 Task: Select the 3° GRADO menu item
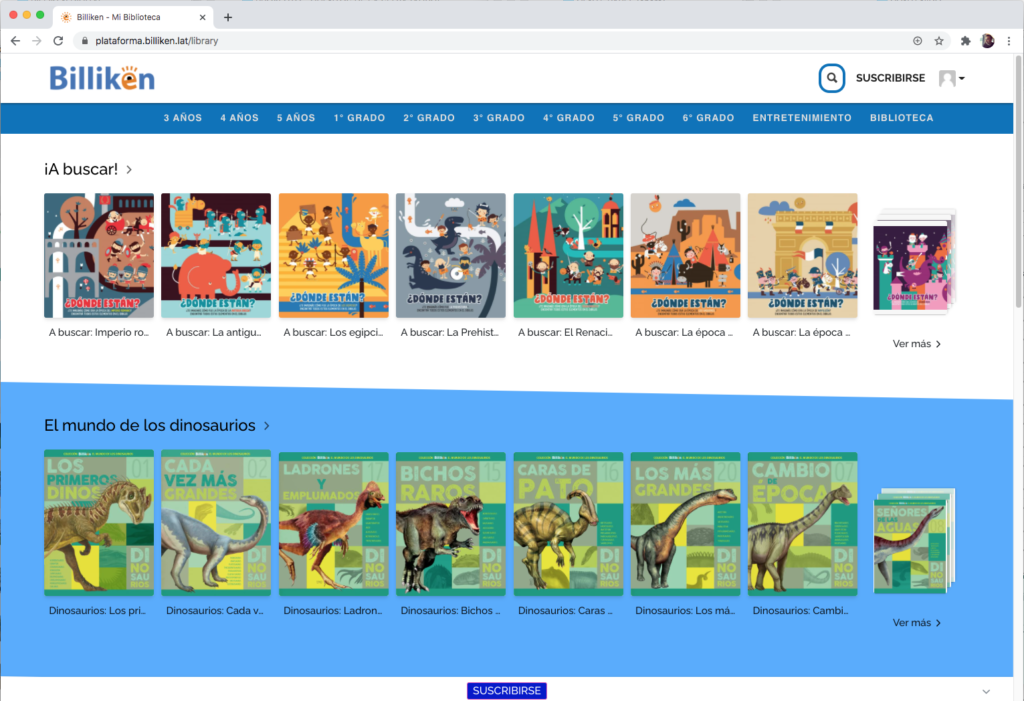tap(499, 118)
